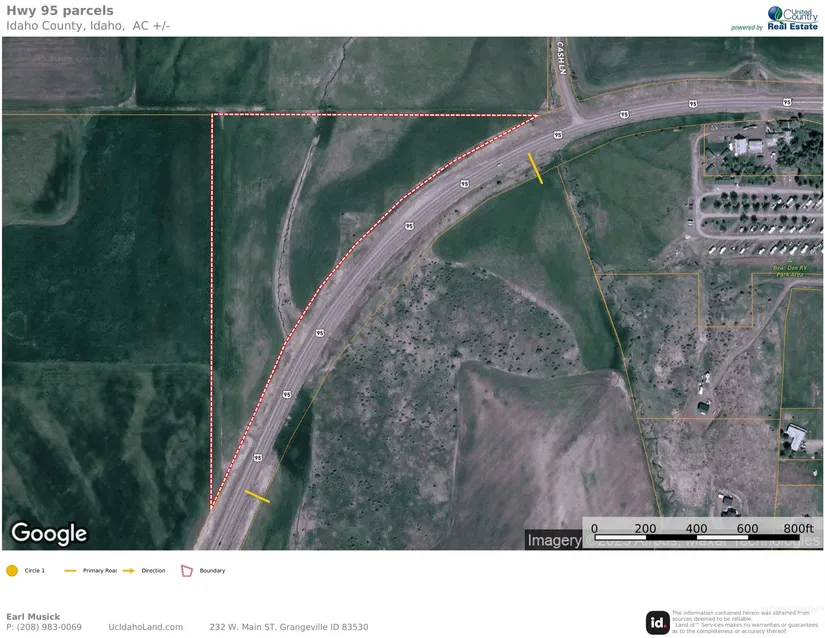This screenshot has height=638, width=825.
Task: Click the Imagery attribution text
Action: (554, 540)
